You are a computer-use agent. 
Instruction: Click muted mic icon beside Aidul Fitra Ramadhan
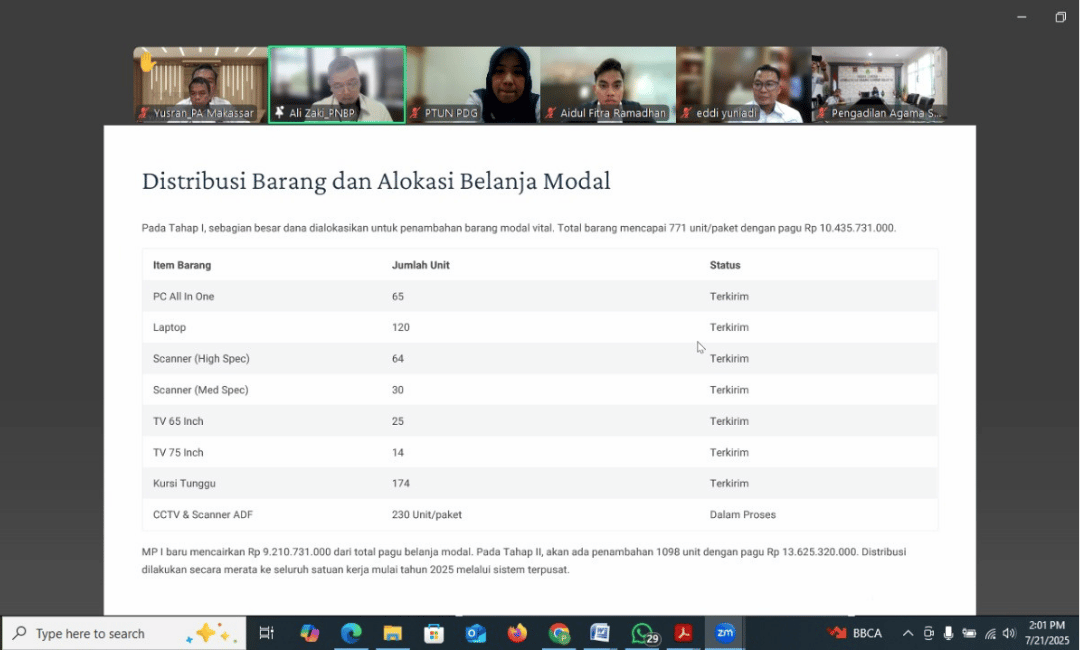point(551,113)
